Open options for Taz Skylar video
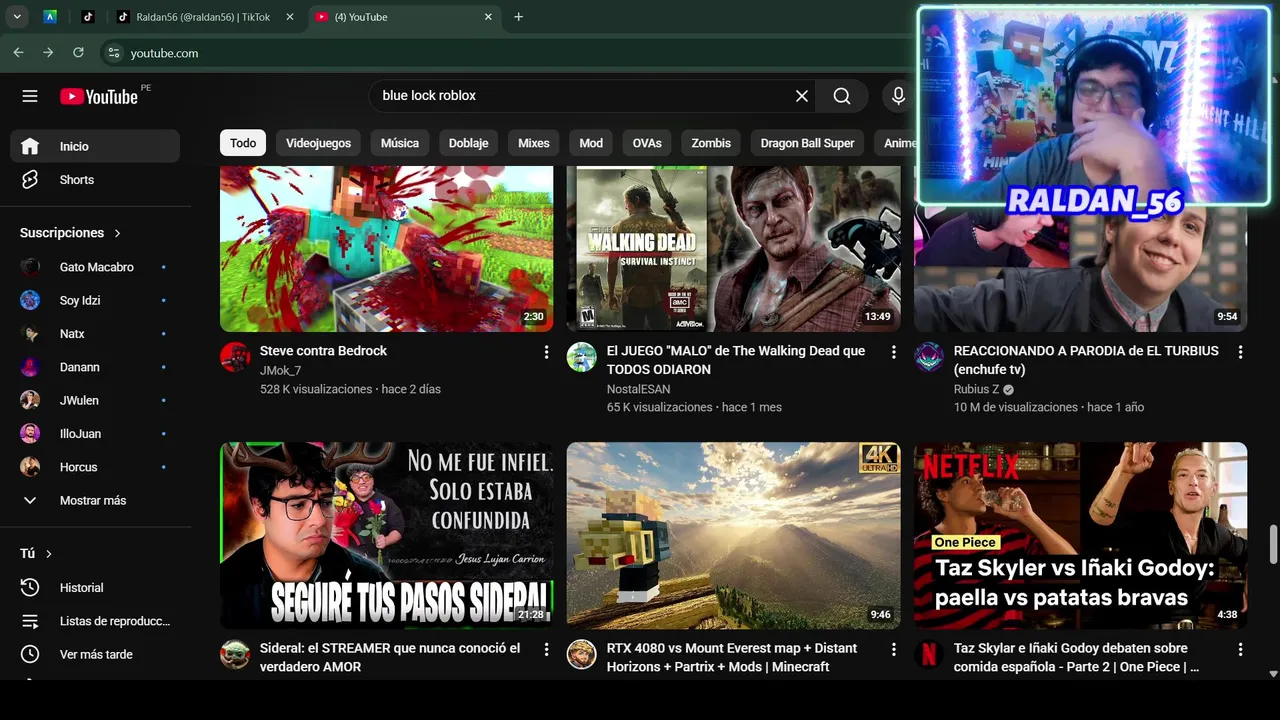 (1240, 649)
